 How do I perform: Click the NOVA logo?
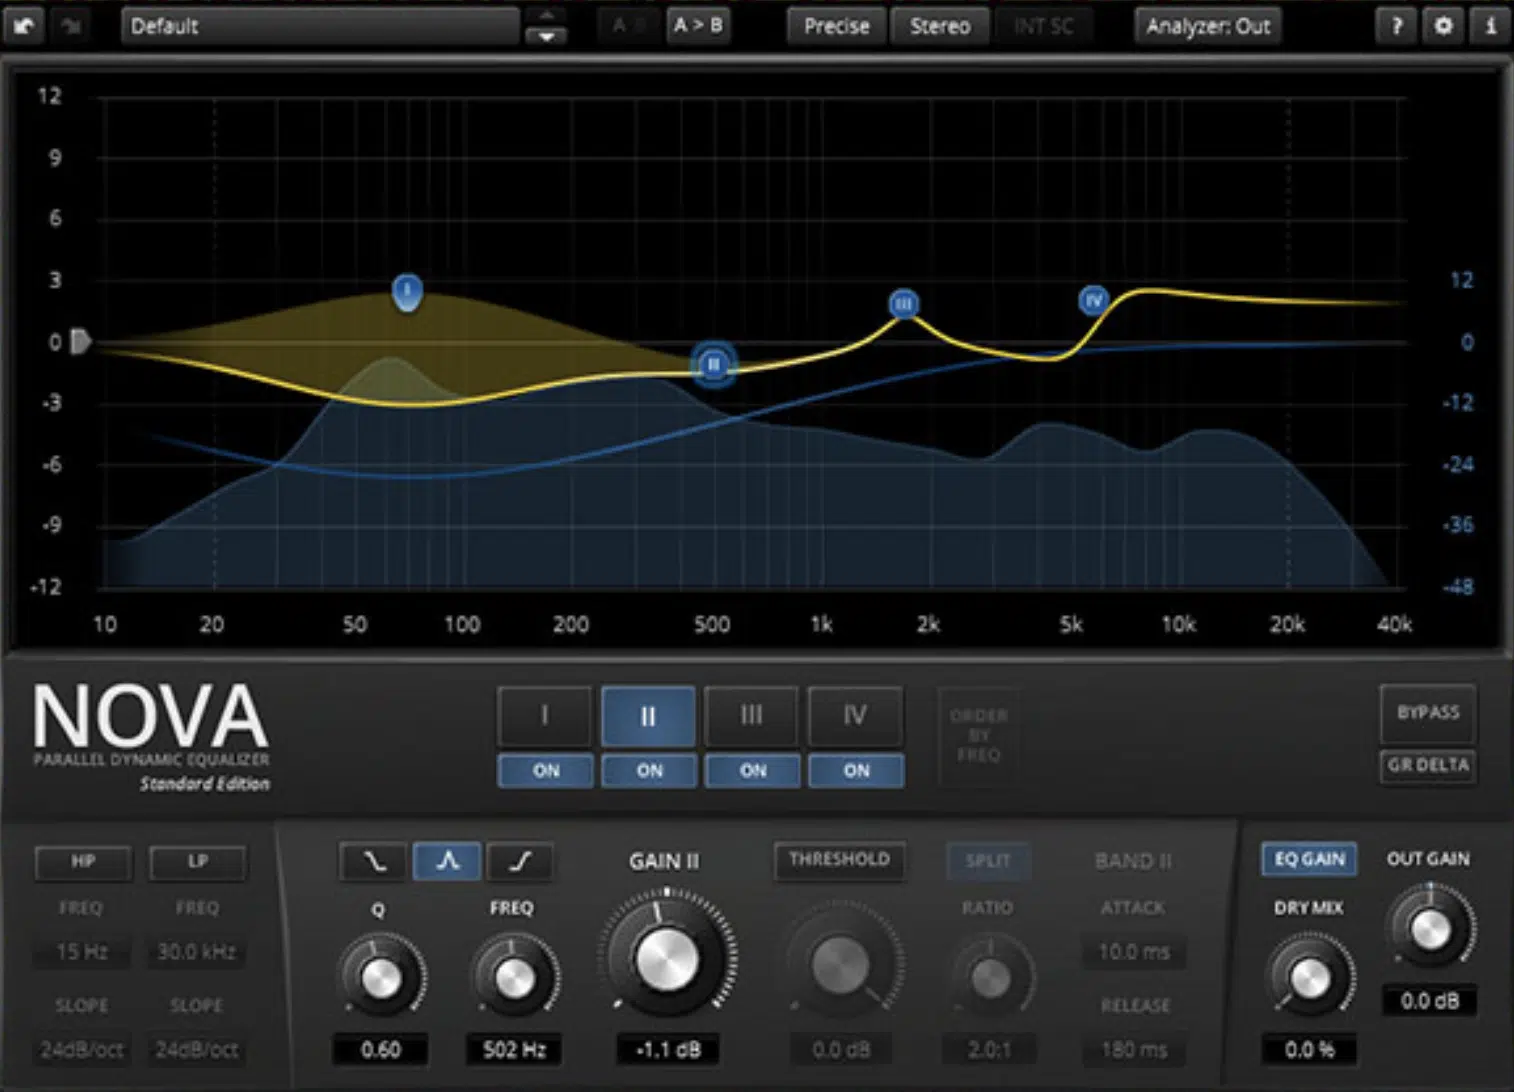click(x=150, y=717)
